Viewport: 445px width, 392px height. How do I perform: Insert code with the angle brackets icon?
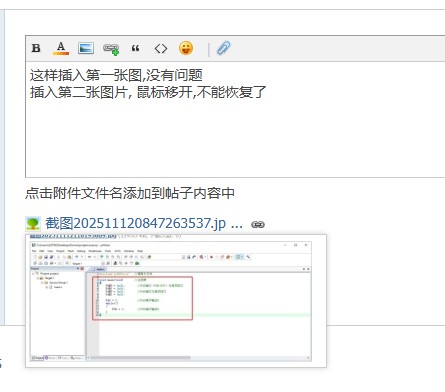point(161,49)
